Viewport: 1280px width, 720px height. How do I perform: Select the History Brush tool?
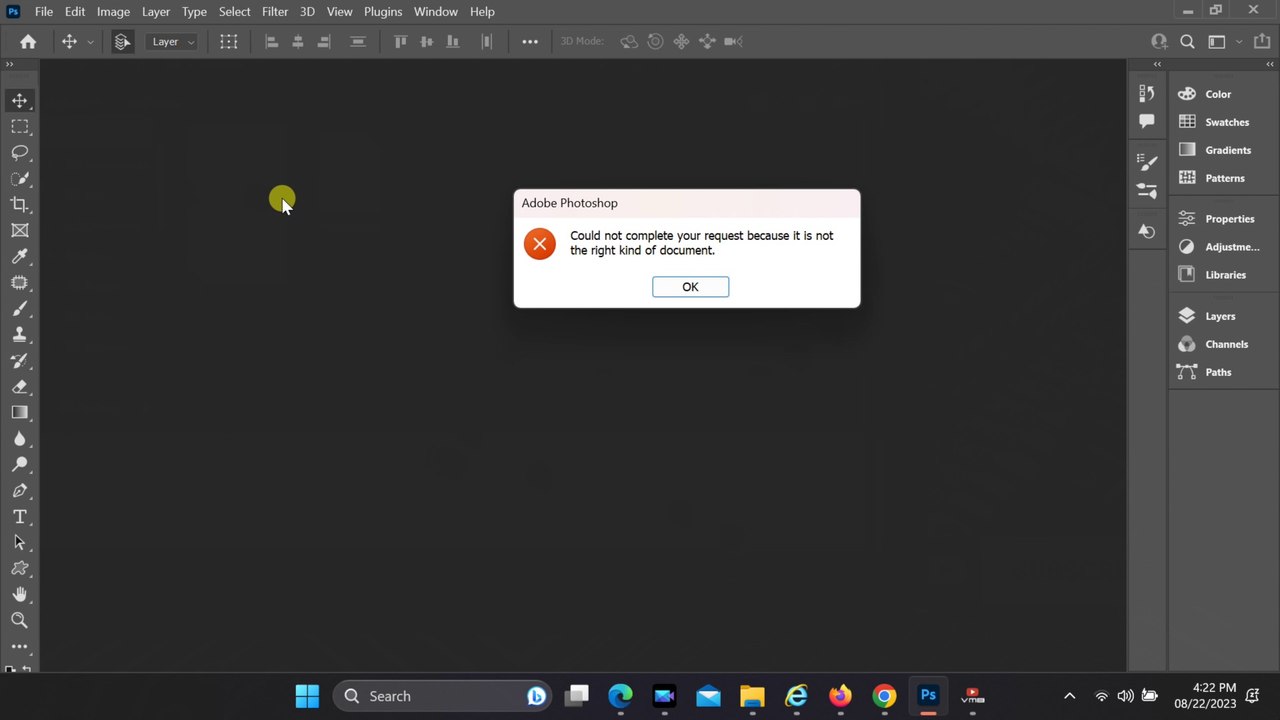[19, 360]
